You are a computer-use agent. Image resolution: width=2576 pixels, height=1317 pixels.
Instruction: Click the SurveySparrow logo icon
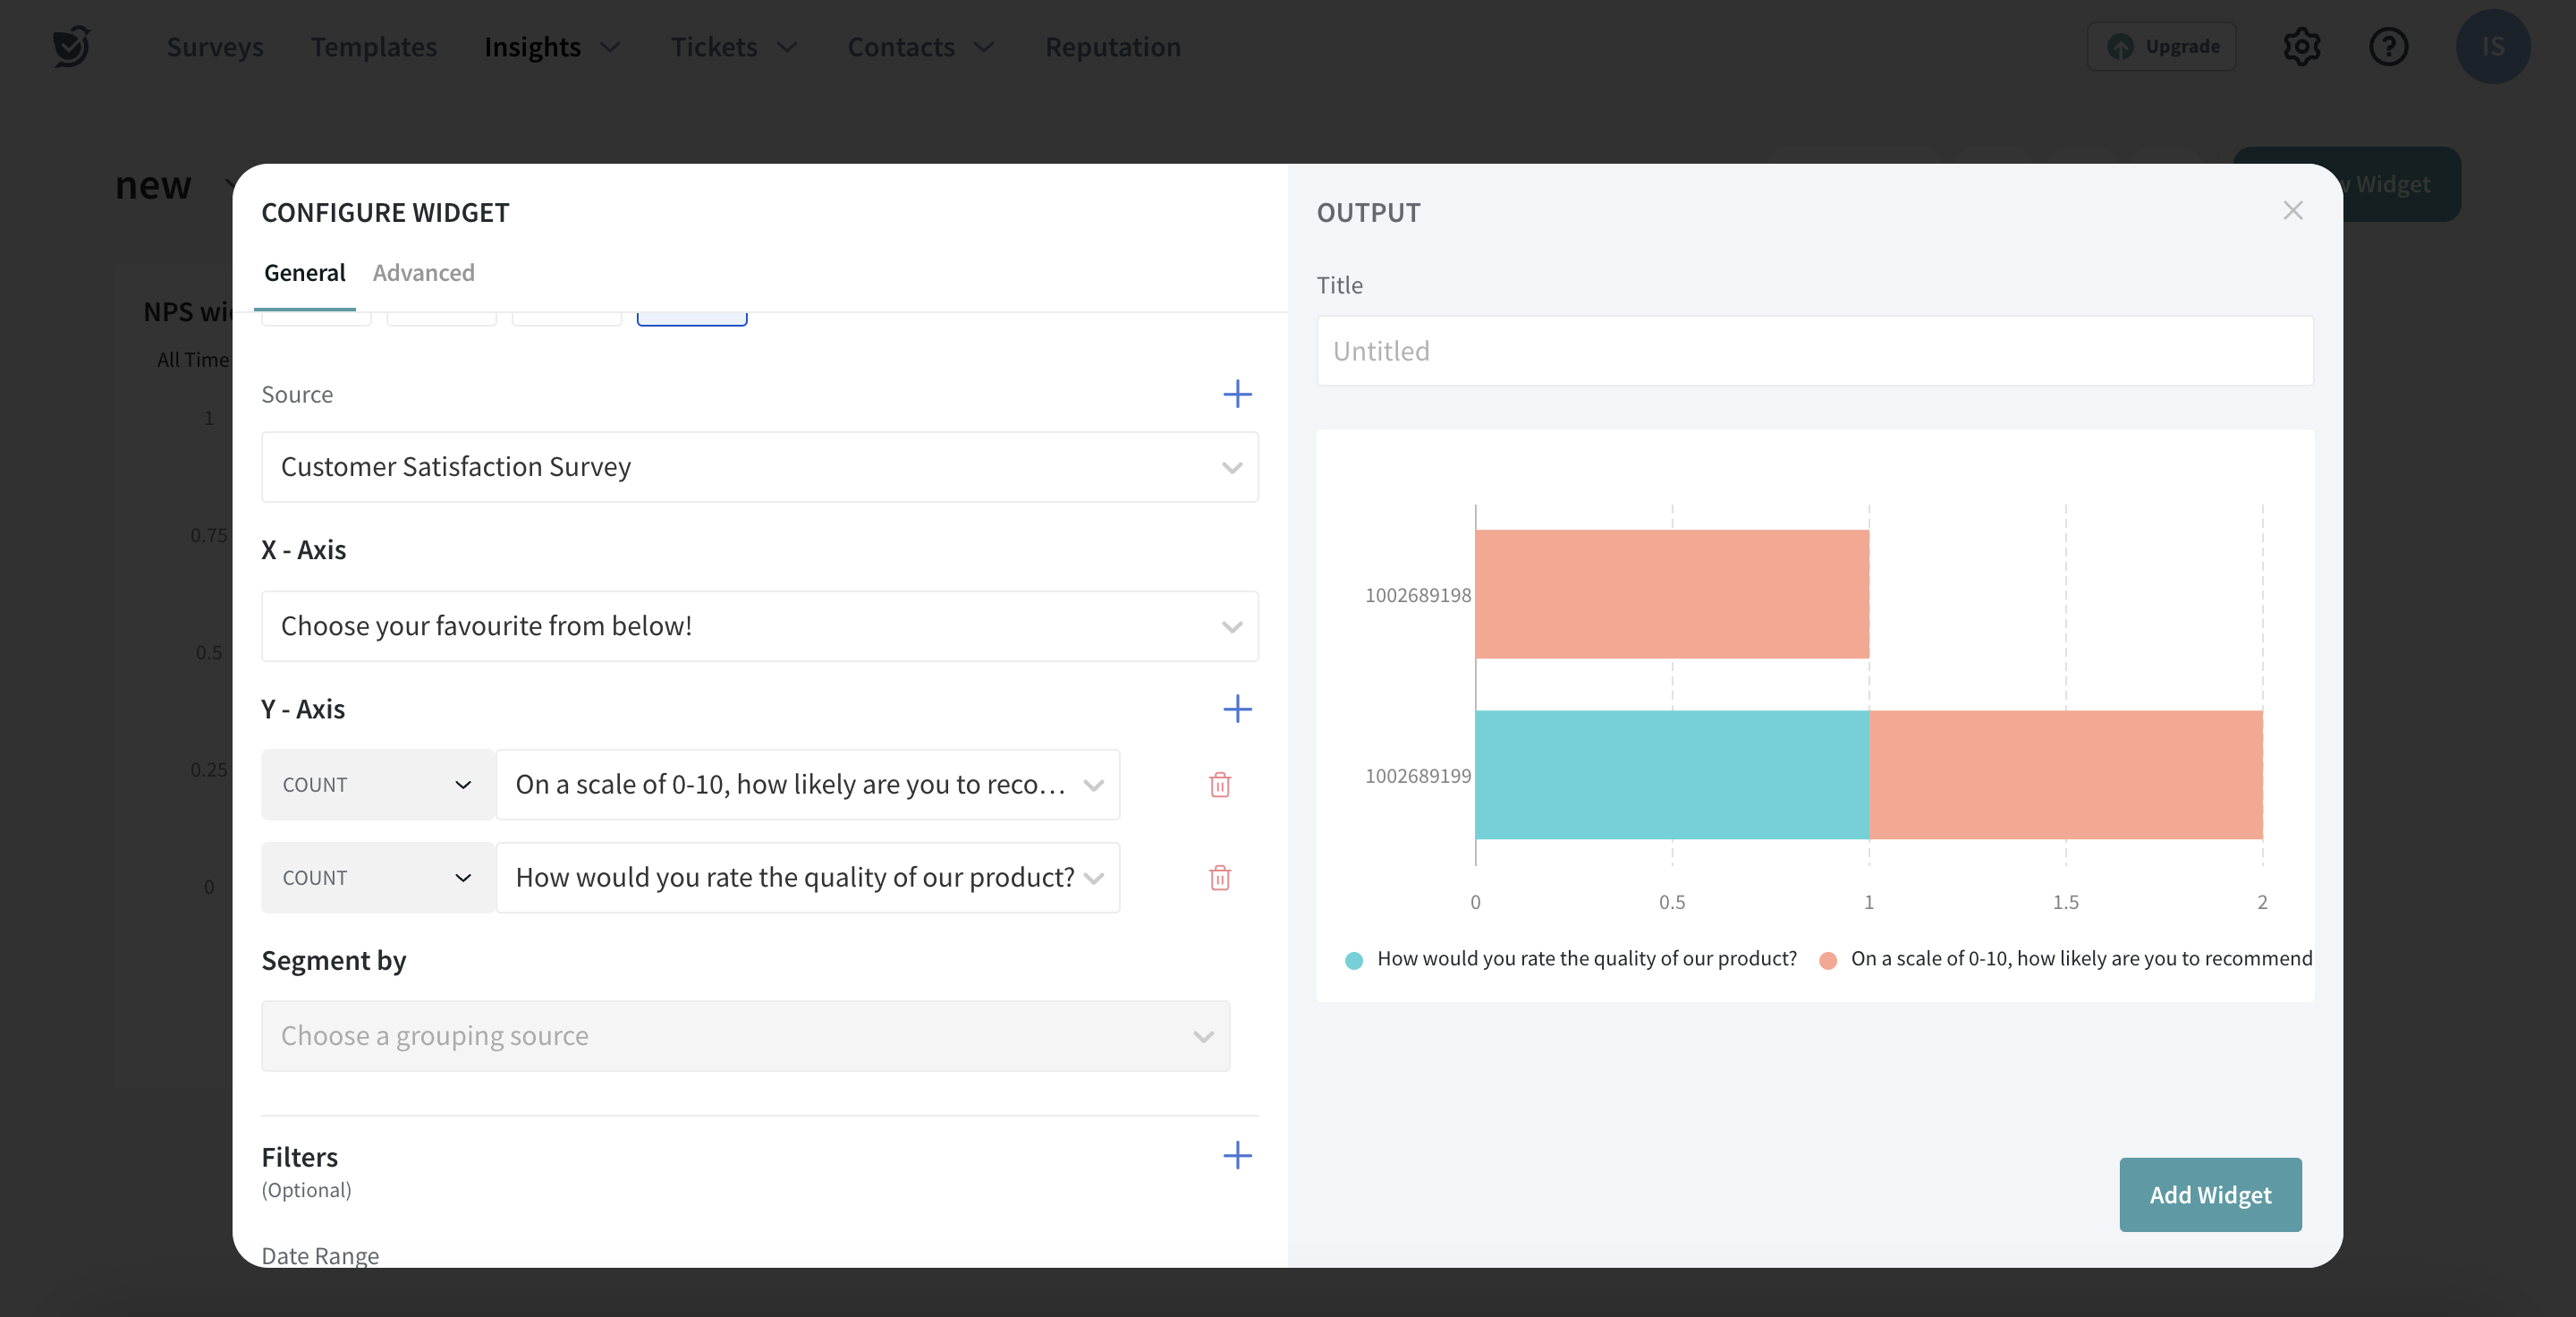point(72,47)
